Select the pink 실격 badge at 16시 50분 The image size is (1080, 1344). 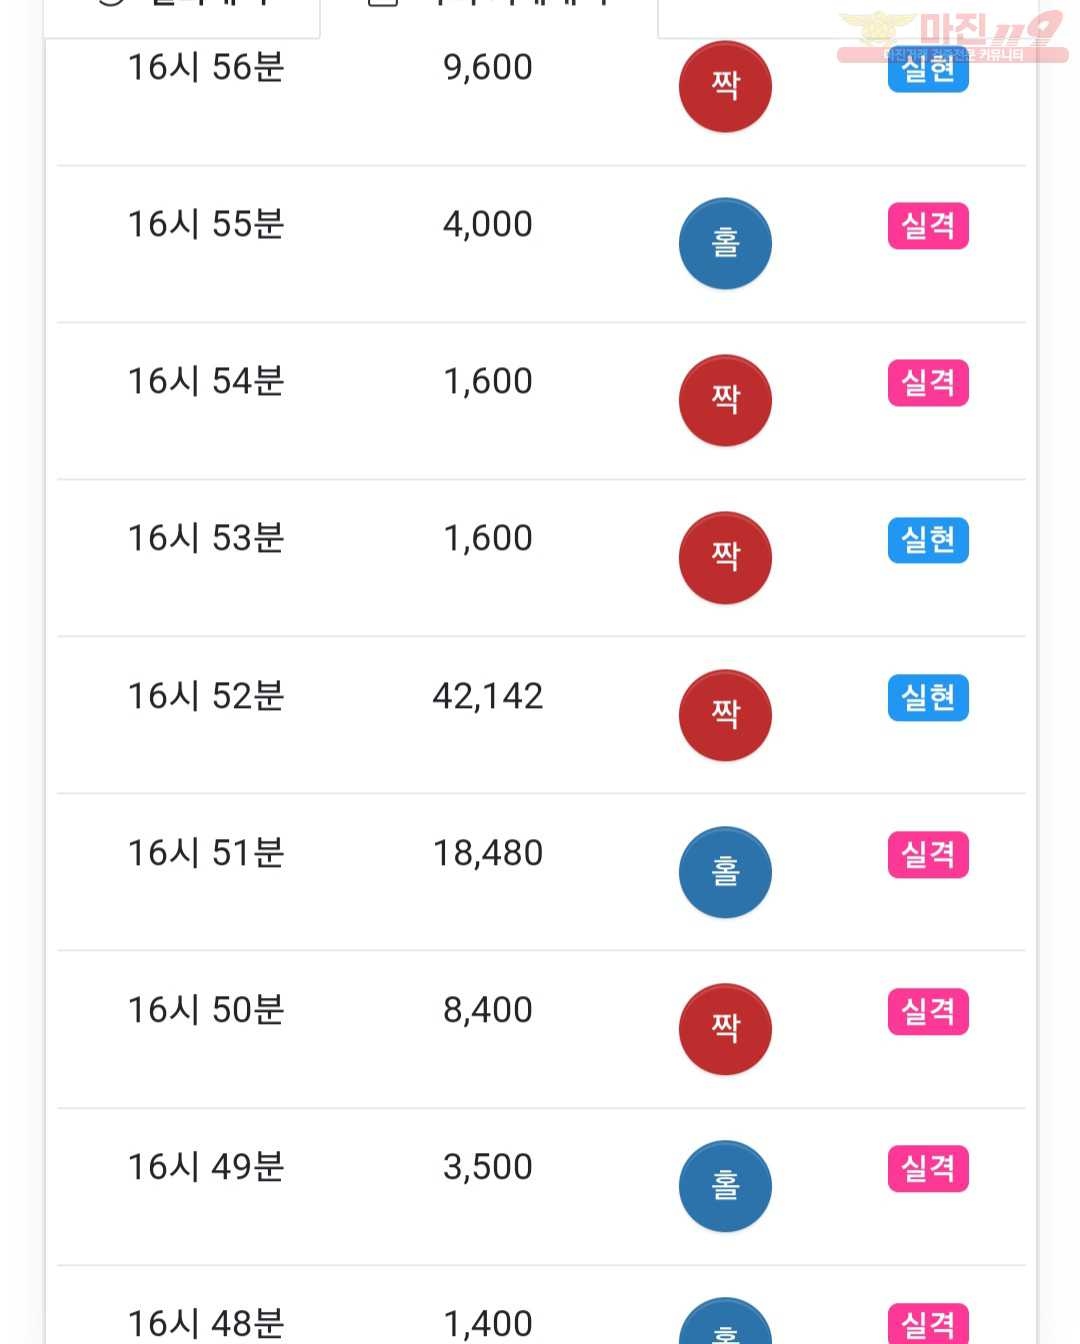[928, 1012]
